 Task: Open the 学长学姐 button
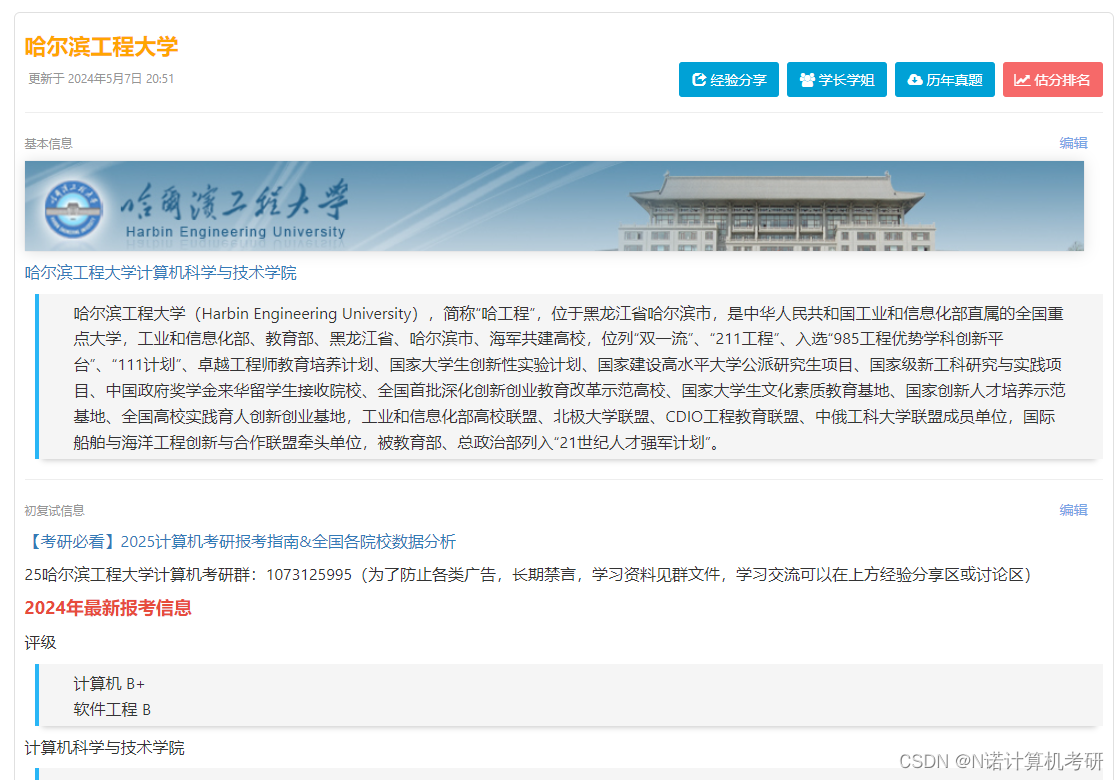[x=836, y=79]
